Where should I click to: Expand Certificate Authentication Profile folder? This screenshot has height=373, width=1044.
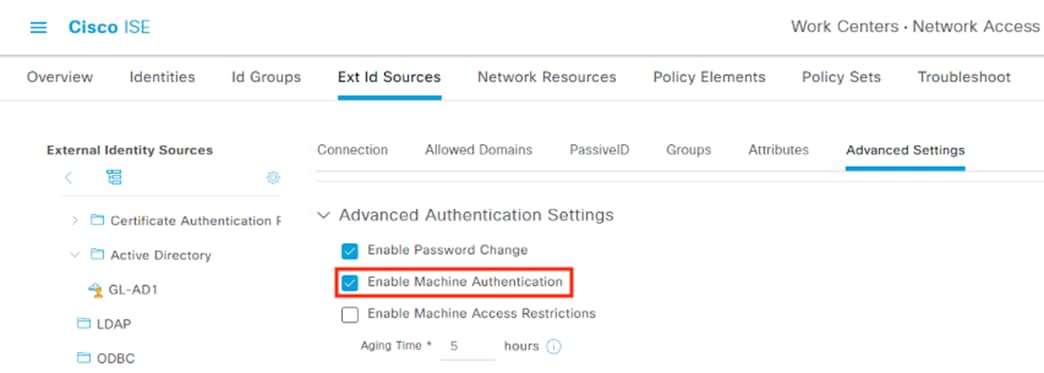(x=75, y=220)
